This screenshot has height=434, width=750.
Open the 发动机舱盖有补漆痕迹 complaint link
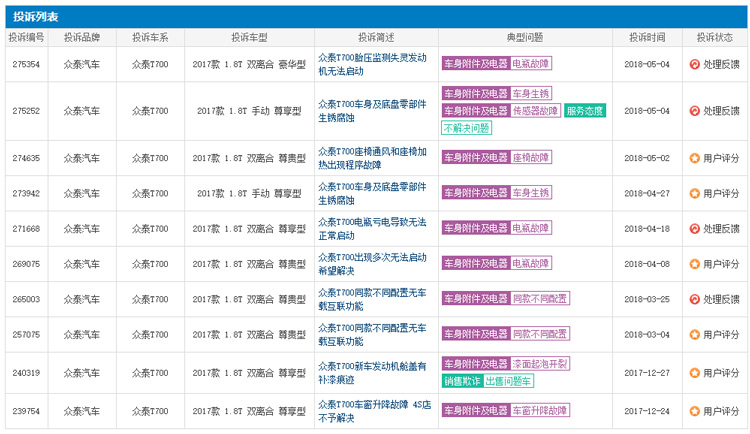(x=371, y=373)
